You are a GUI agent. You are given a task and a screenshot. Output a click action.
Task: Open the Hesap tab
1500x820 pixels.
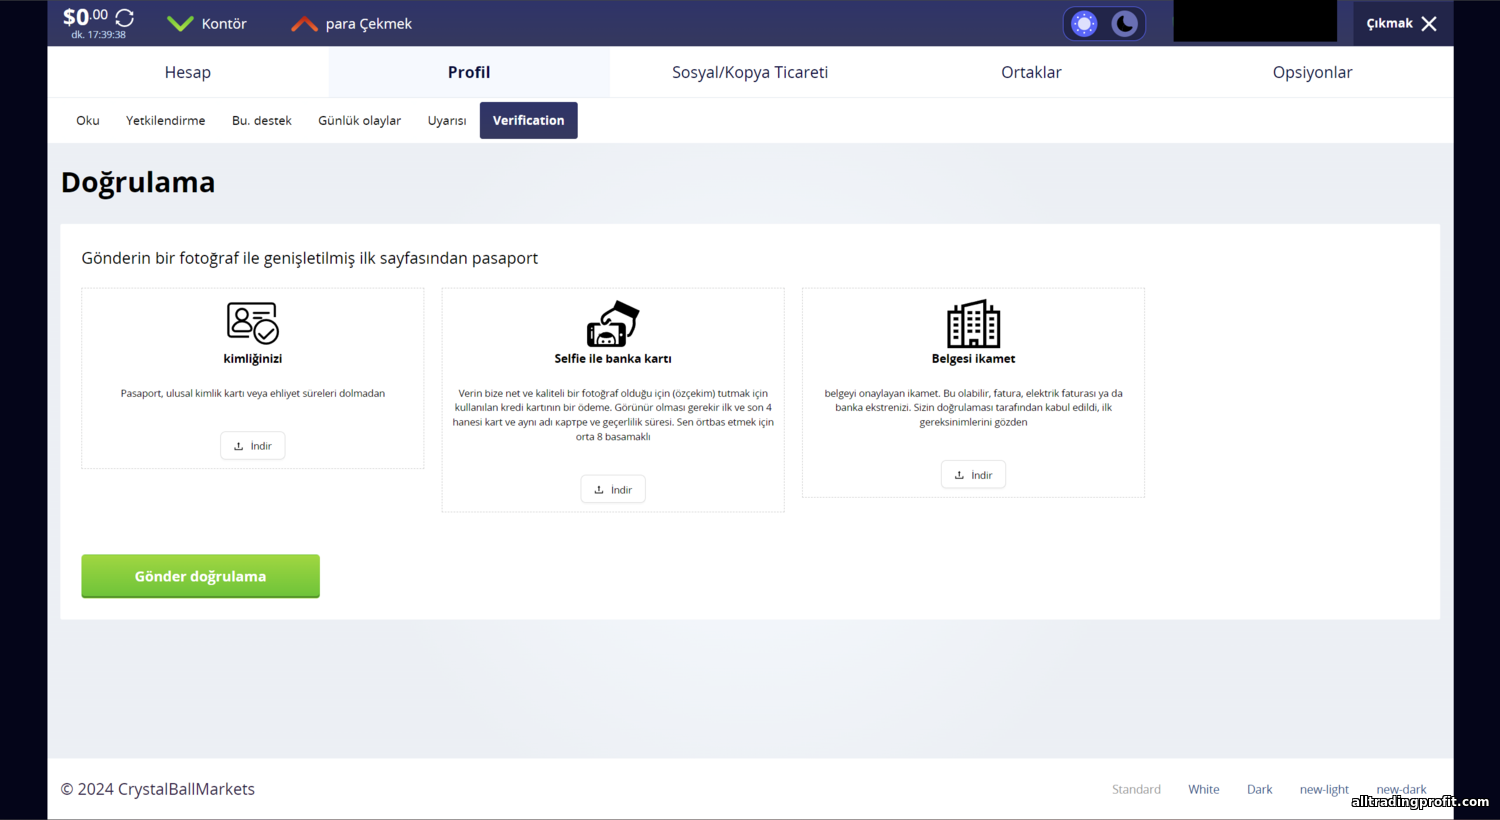coord(188,72)
